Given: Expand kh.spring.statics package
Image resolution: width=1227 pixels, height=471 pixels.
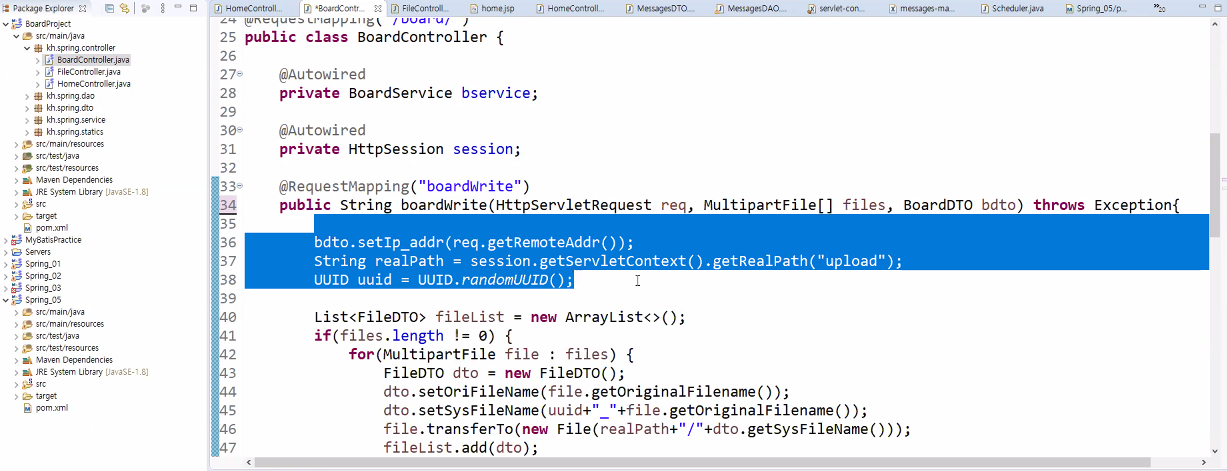Looking at the screenshot, I should tap(27, 132).
